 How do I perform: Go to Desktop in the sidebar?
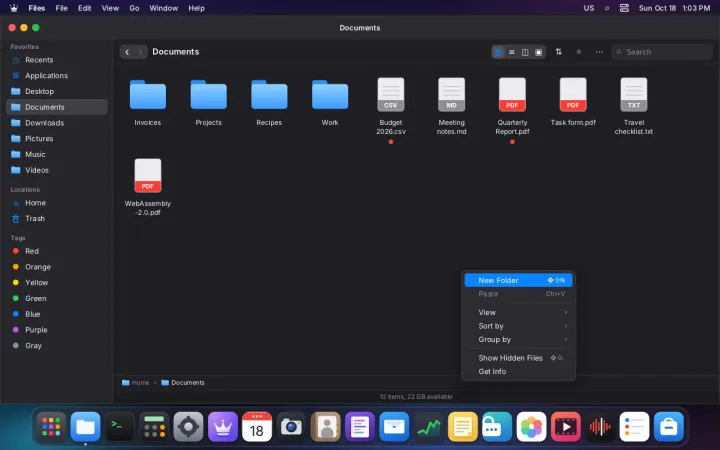coord(57,91)
